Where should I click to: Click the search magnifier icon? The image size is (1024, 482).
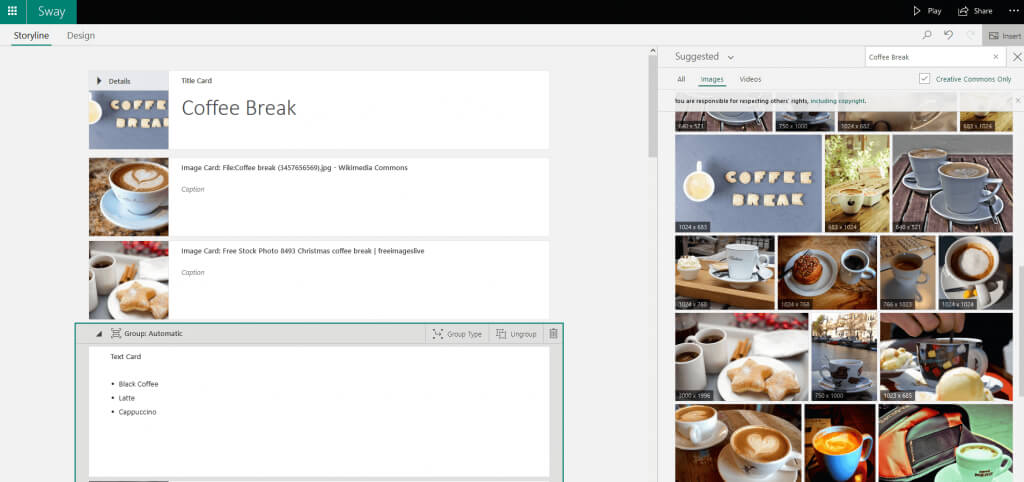pyautogui.click(x=927, y=35)
